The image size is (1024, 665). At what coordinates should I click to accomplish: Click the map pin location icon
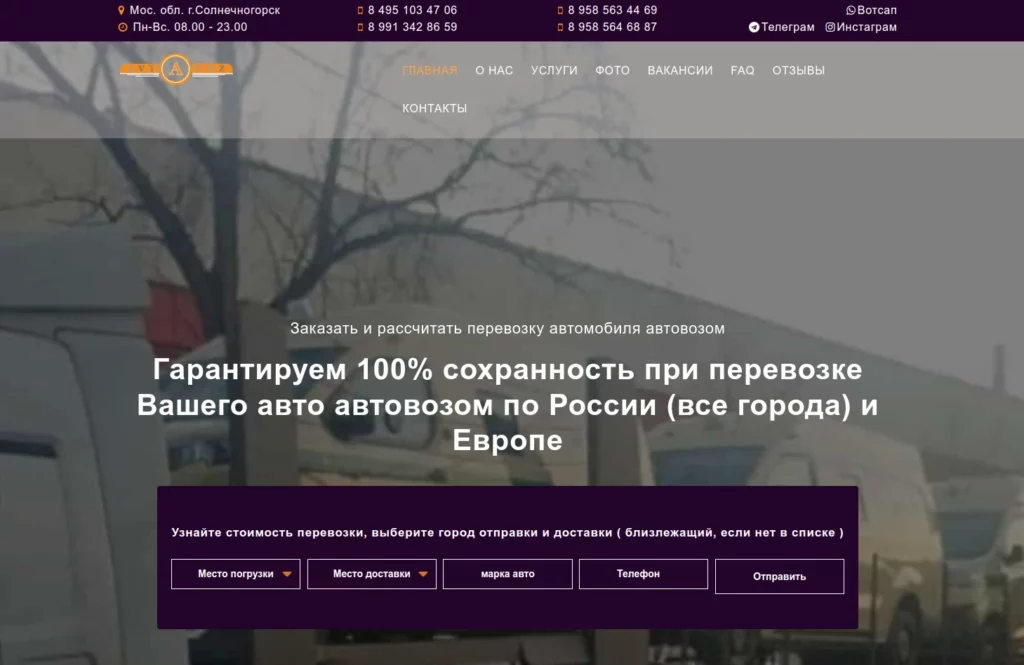tap(121, 10)
